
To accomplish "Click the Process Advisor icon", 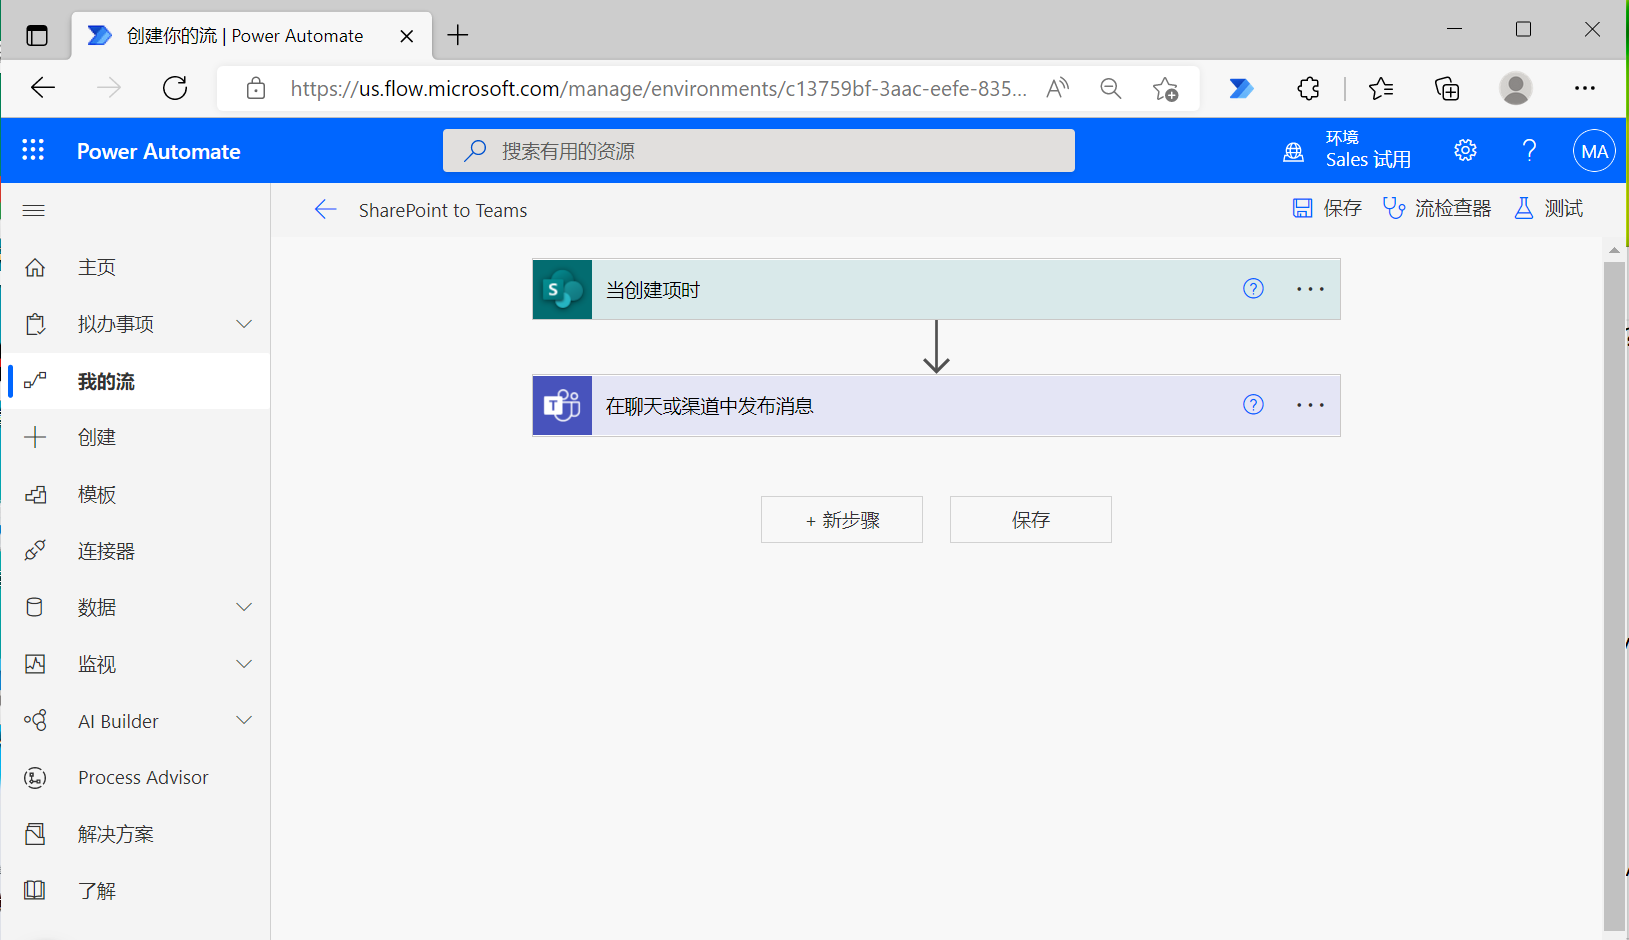I will pyautogui.click(x=35, y=777).
